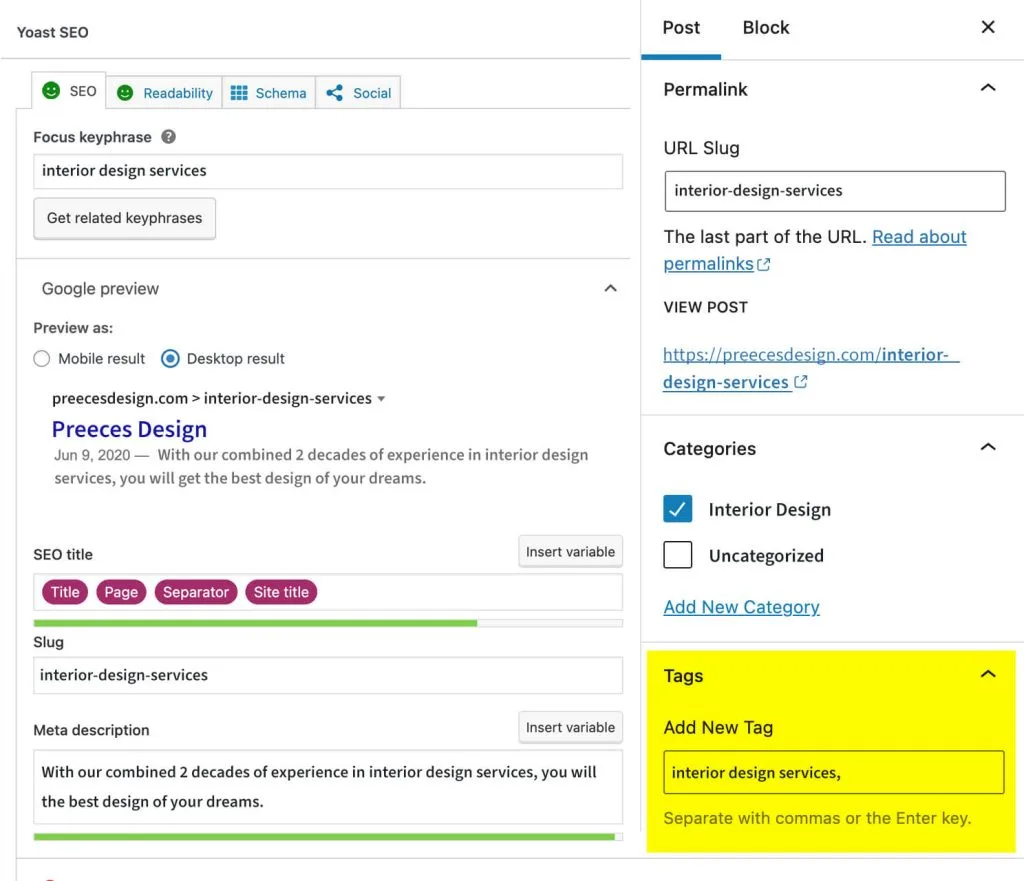Click the Focus keyphrase input field
This screenshot has height=881, width=1024.
tap(328, 171)
